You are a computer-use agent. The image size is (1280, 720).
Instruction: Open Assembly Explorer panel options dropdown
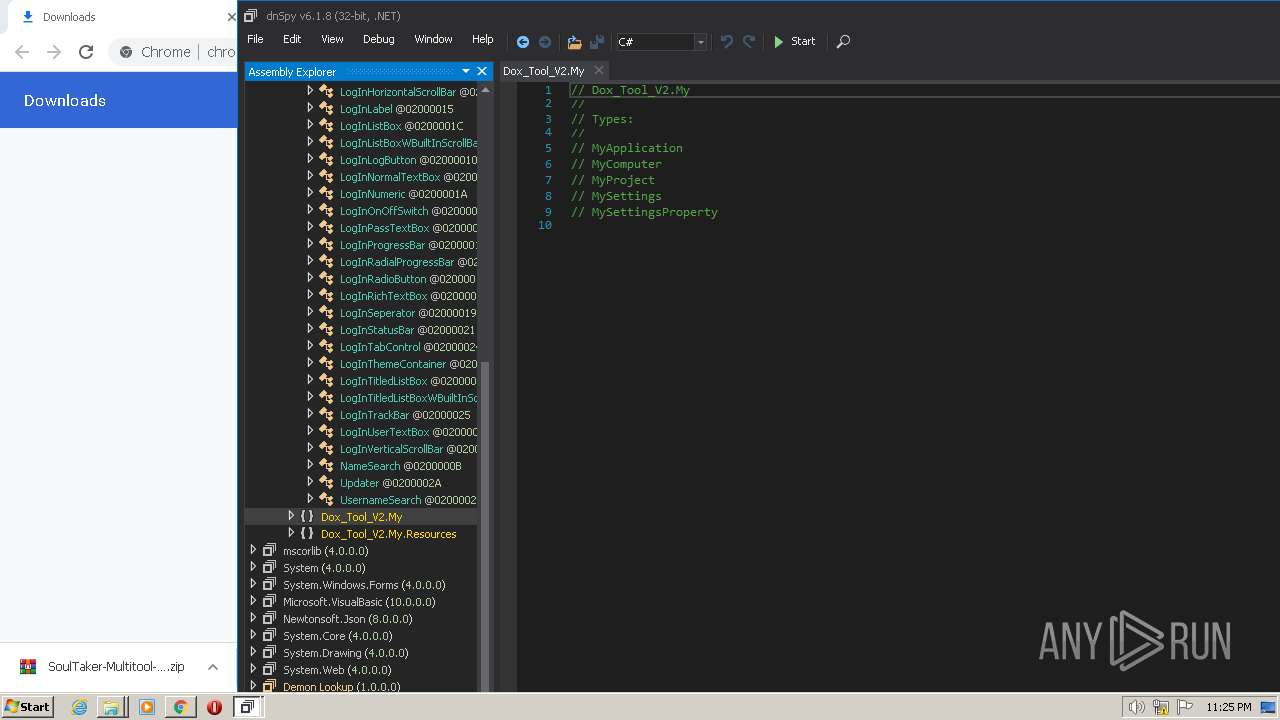pos(466,71)
